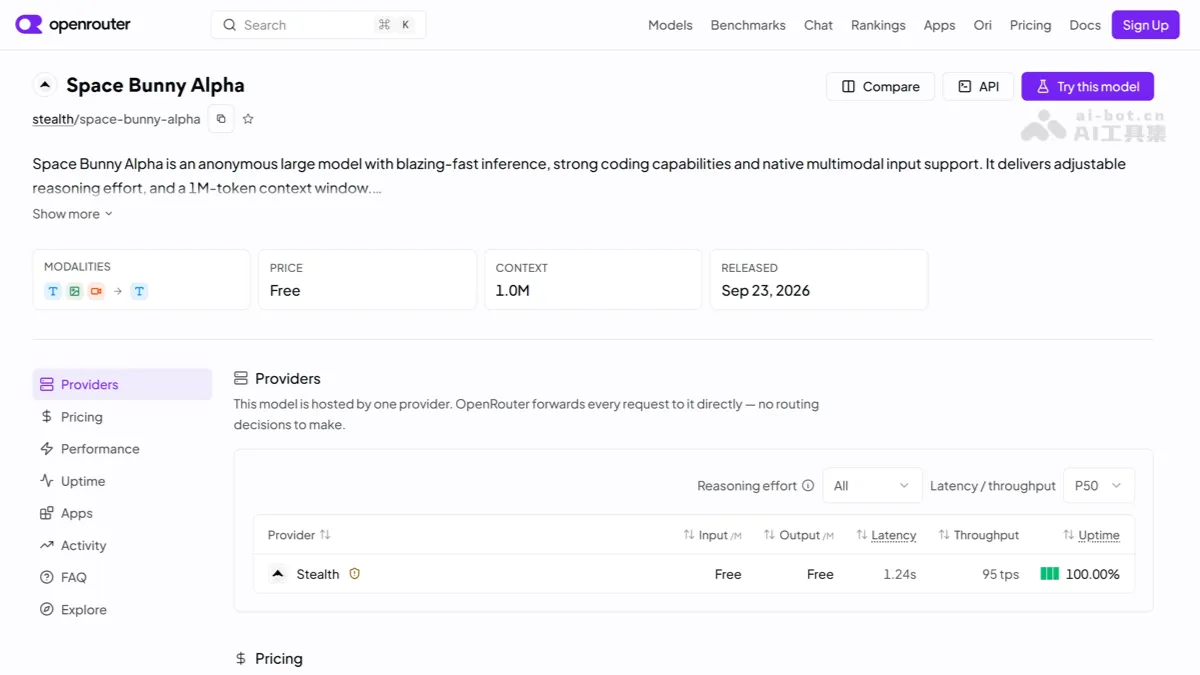Click the 95 tps throughput value
1200x675 pixels.
pos(1001,574)
